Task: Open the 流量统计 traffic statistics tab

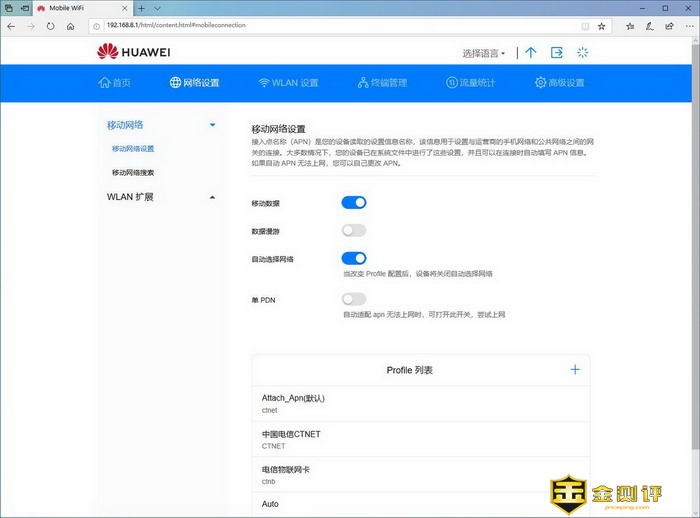Action: point(470,83)
